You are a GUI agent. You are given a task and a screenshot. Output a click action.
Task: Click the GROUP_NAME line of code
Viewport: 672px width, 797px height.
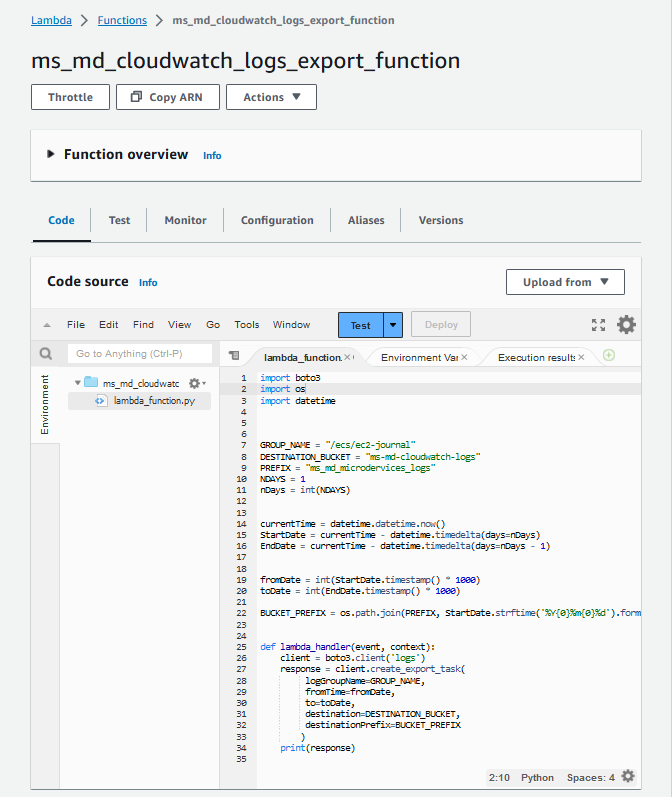pos(338,445)
